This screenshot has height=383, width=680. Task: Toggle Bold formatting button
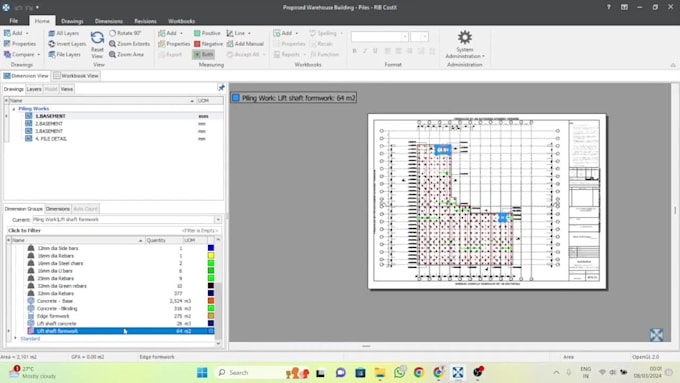pyautogui.click(x=354, y=51)
